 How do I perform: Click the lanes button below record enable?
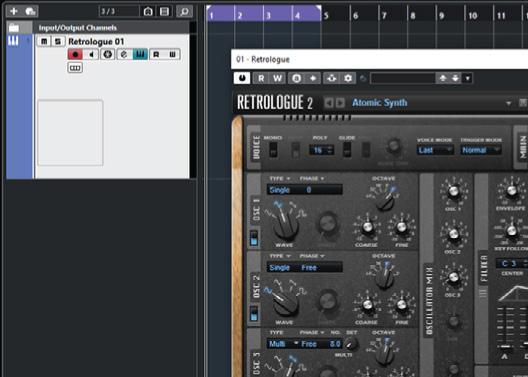pyautogui.click(x=75, y=68)
